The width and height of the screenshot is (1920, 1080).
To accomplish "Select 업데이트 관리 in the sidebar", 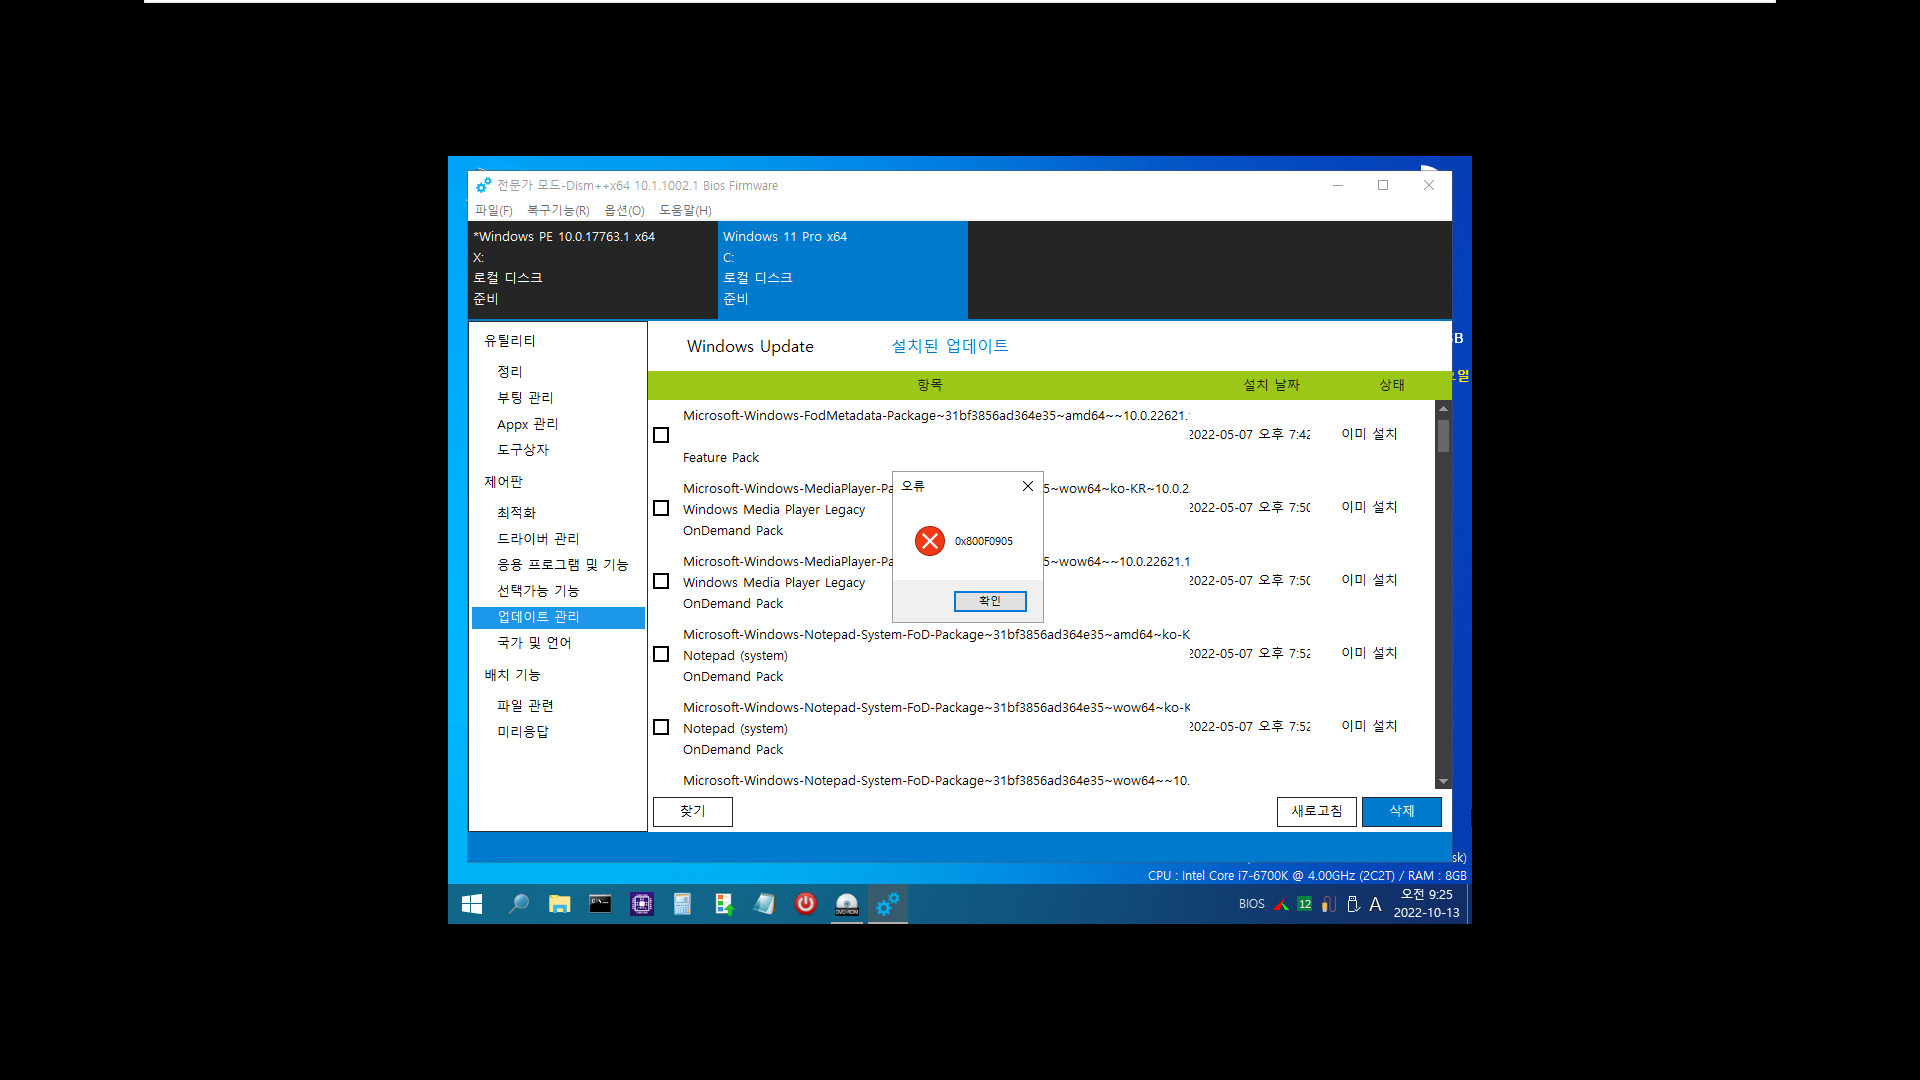I will (558, 617).
